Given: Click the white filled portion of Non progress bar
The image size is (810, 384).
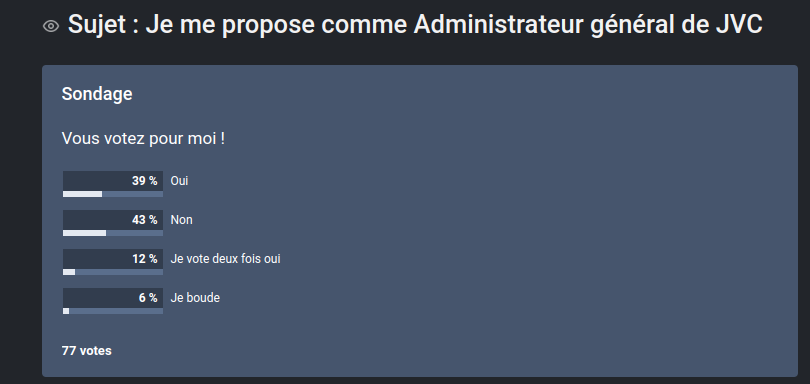Looking at the screenshot, I should 85,233.
